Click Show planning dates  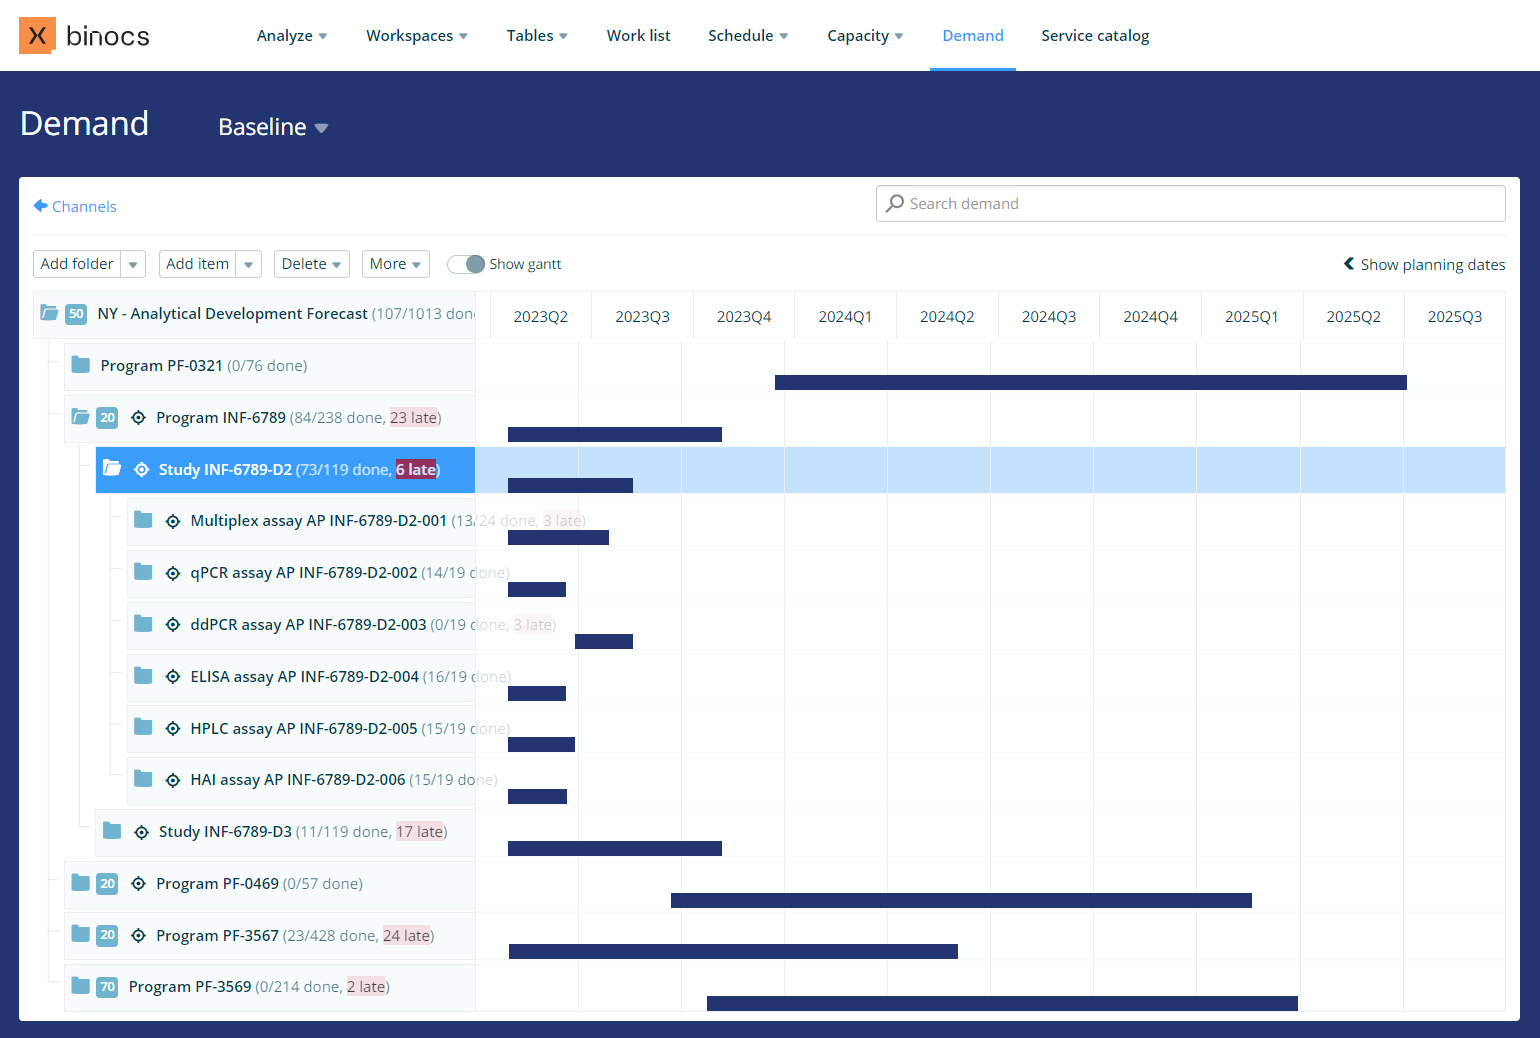[x=1424, y=264]
